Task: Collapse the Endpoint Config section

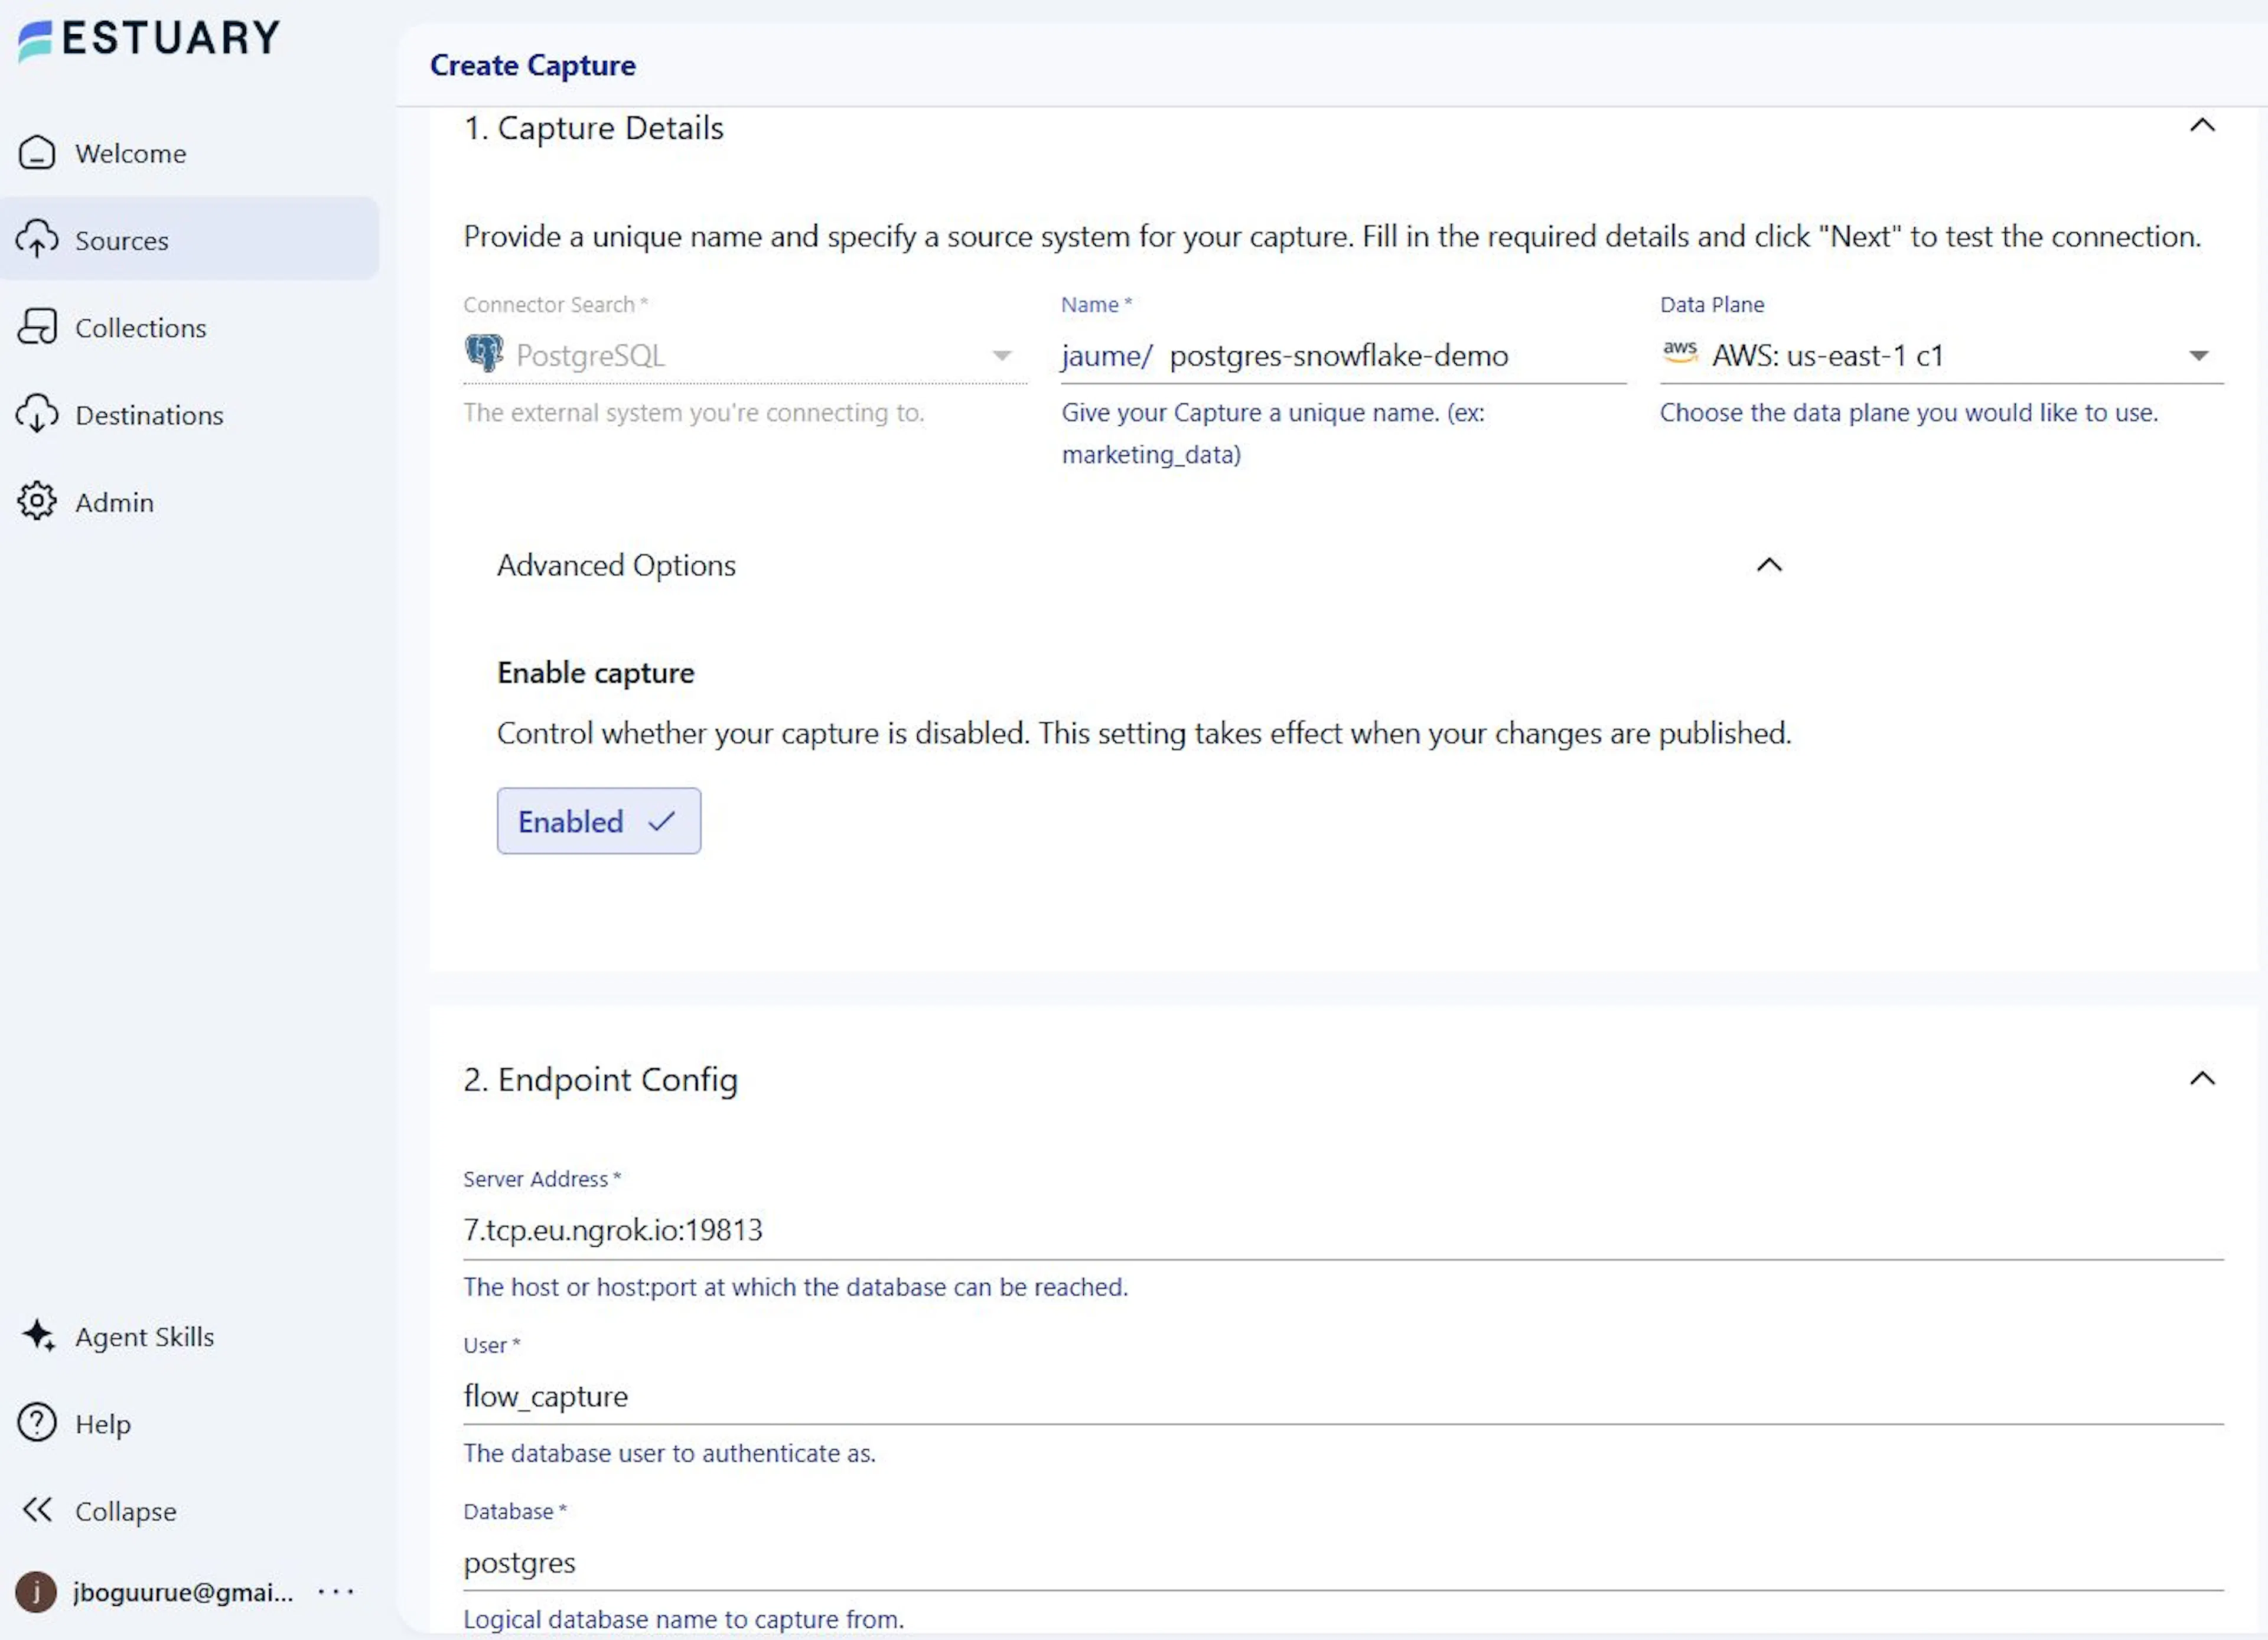Action: [x=2202, y=1079]
